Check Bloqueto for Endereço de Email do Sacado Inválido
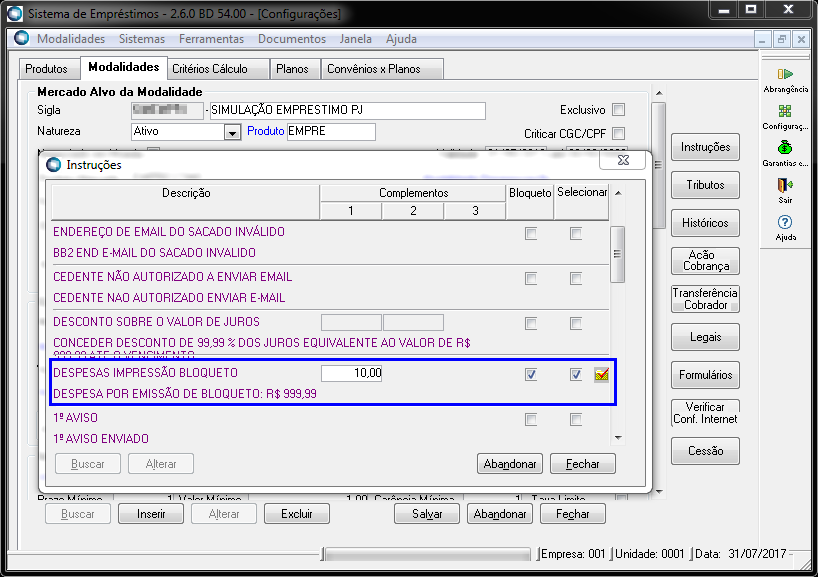The height and width of the screenshot is (577, 818). pos(531,233)
